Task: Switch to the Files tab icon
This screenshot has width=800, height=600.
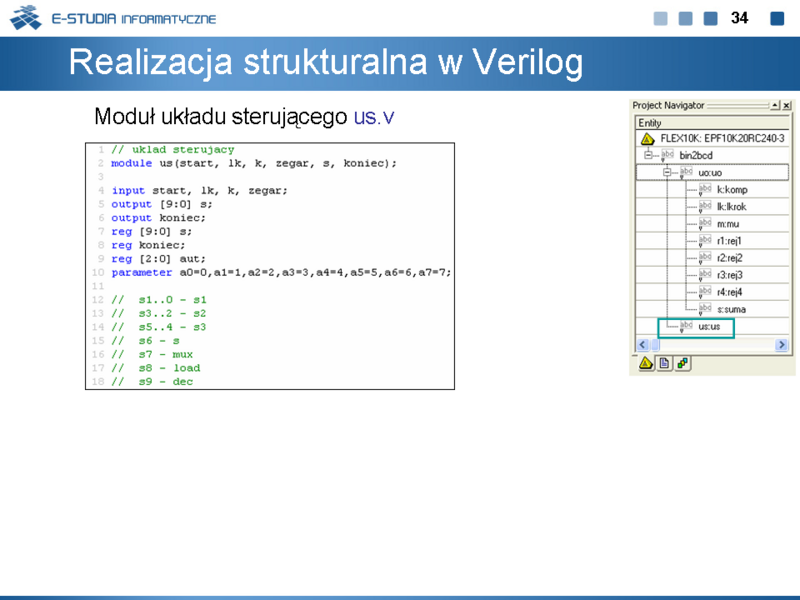Action: point(664,363)
